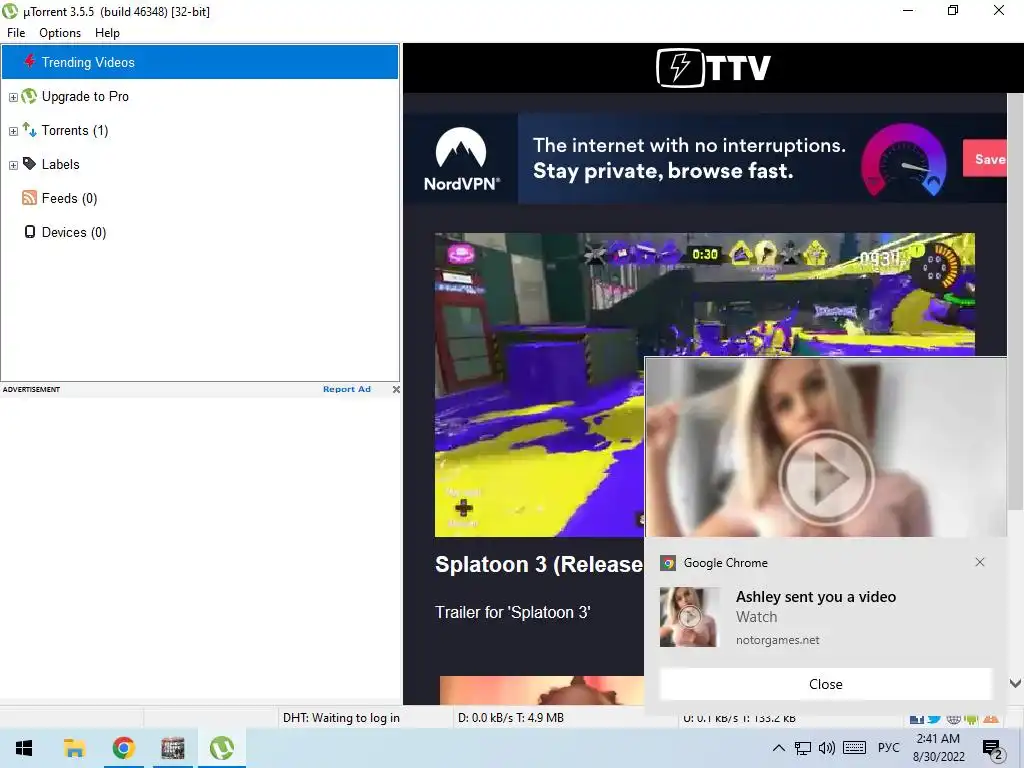Click the notorgames.net source text
This screenshot has width=1024, height=768.
[777, 641]
